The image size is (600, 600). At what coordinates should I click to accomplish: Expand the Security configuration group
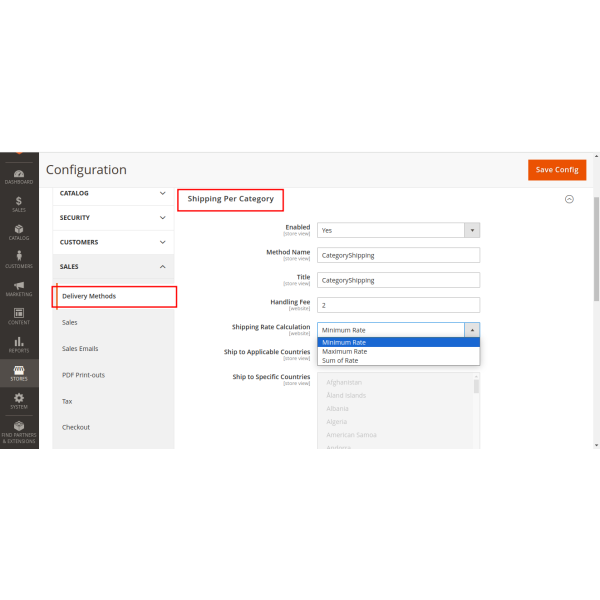click(x=113, y=217)
